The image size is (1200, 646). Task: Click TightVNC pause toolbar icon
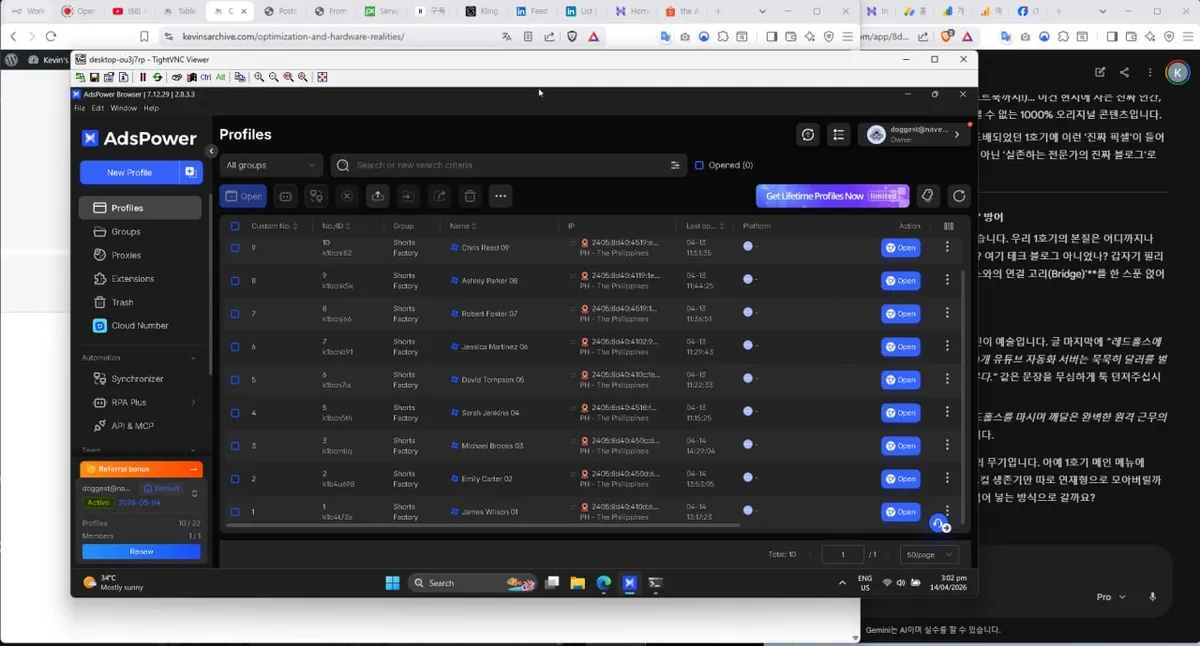143,77
